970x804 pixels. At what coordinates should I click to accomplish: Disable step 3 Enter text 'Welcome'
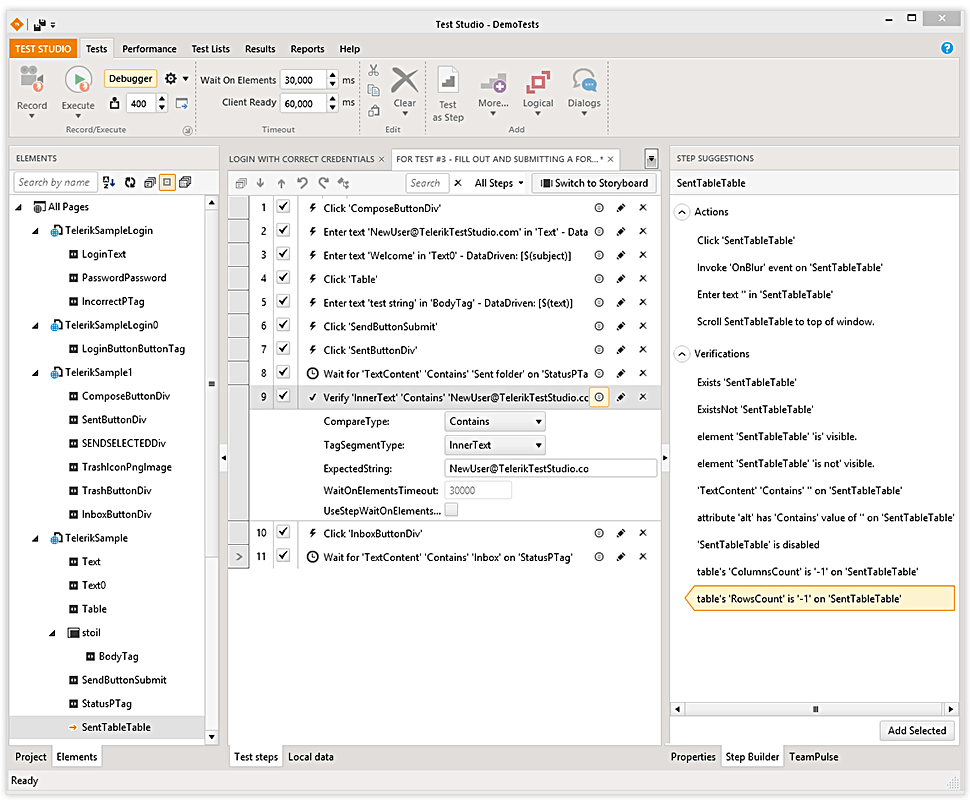pos(283,254)
